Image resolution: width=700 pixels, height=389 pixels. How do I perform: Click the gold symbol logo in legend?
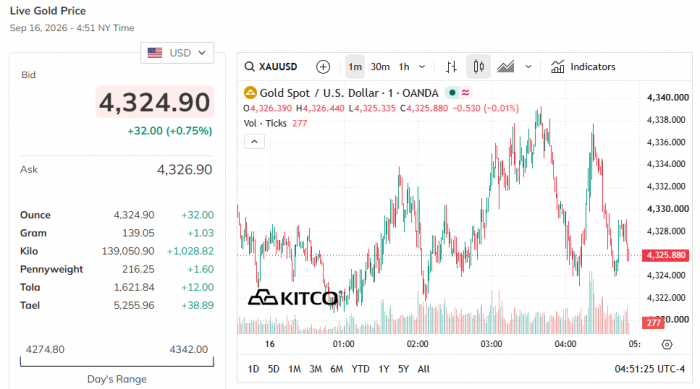click(x=250, y=92)
